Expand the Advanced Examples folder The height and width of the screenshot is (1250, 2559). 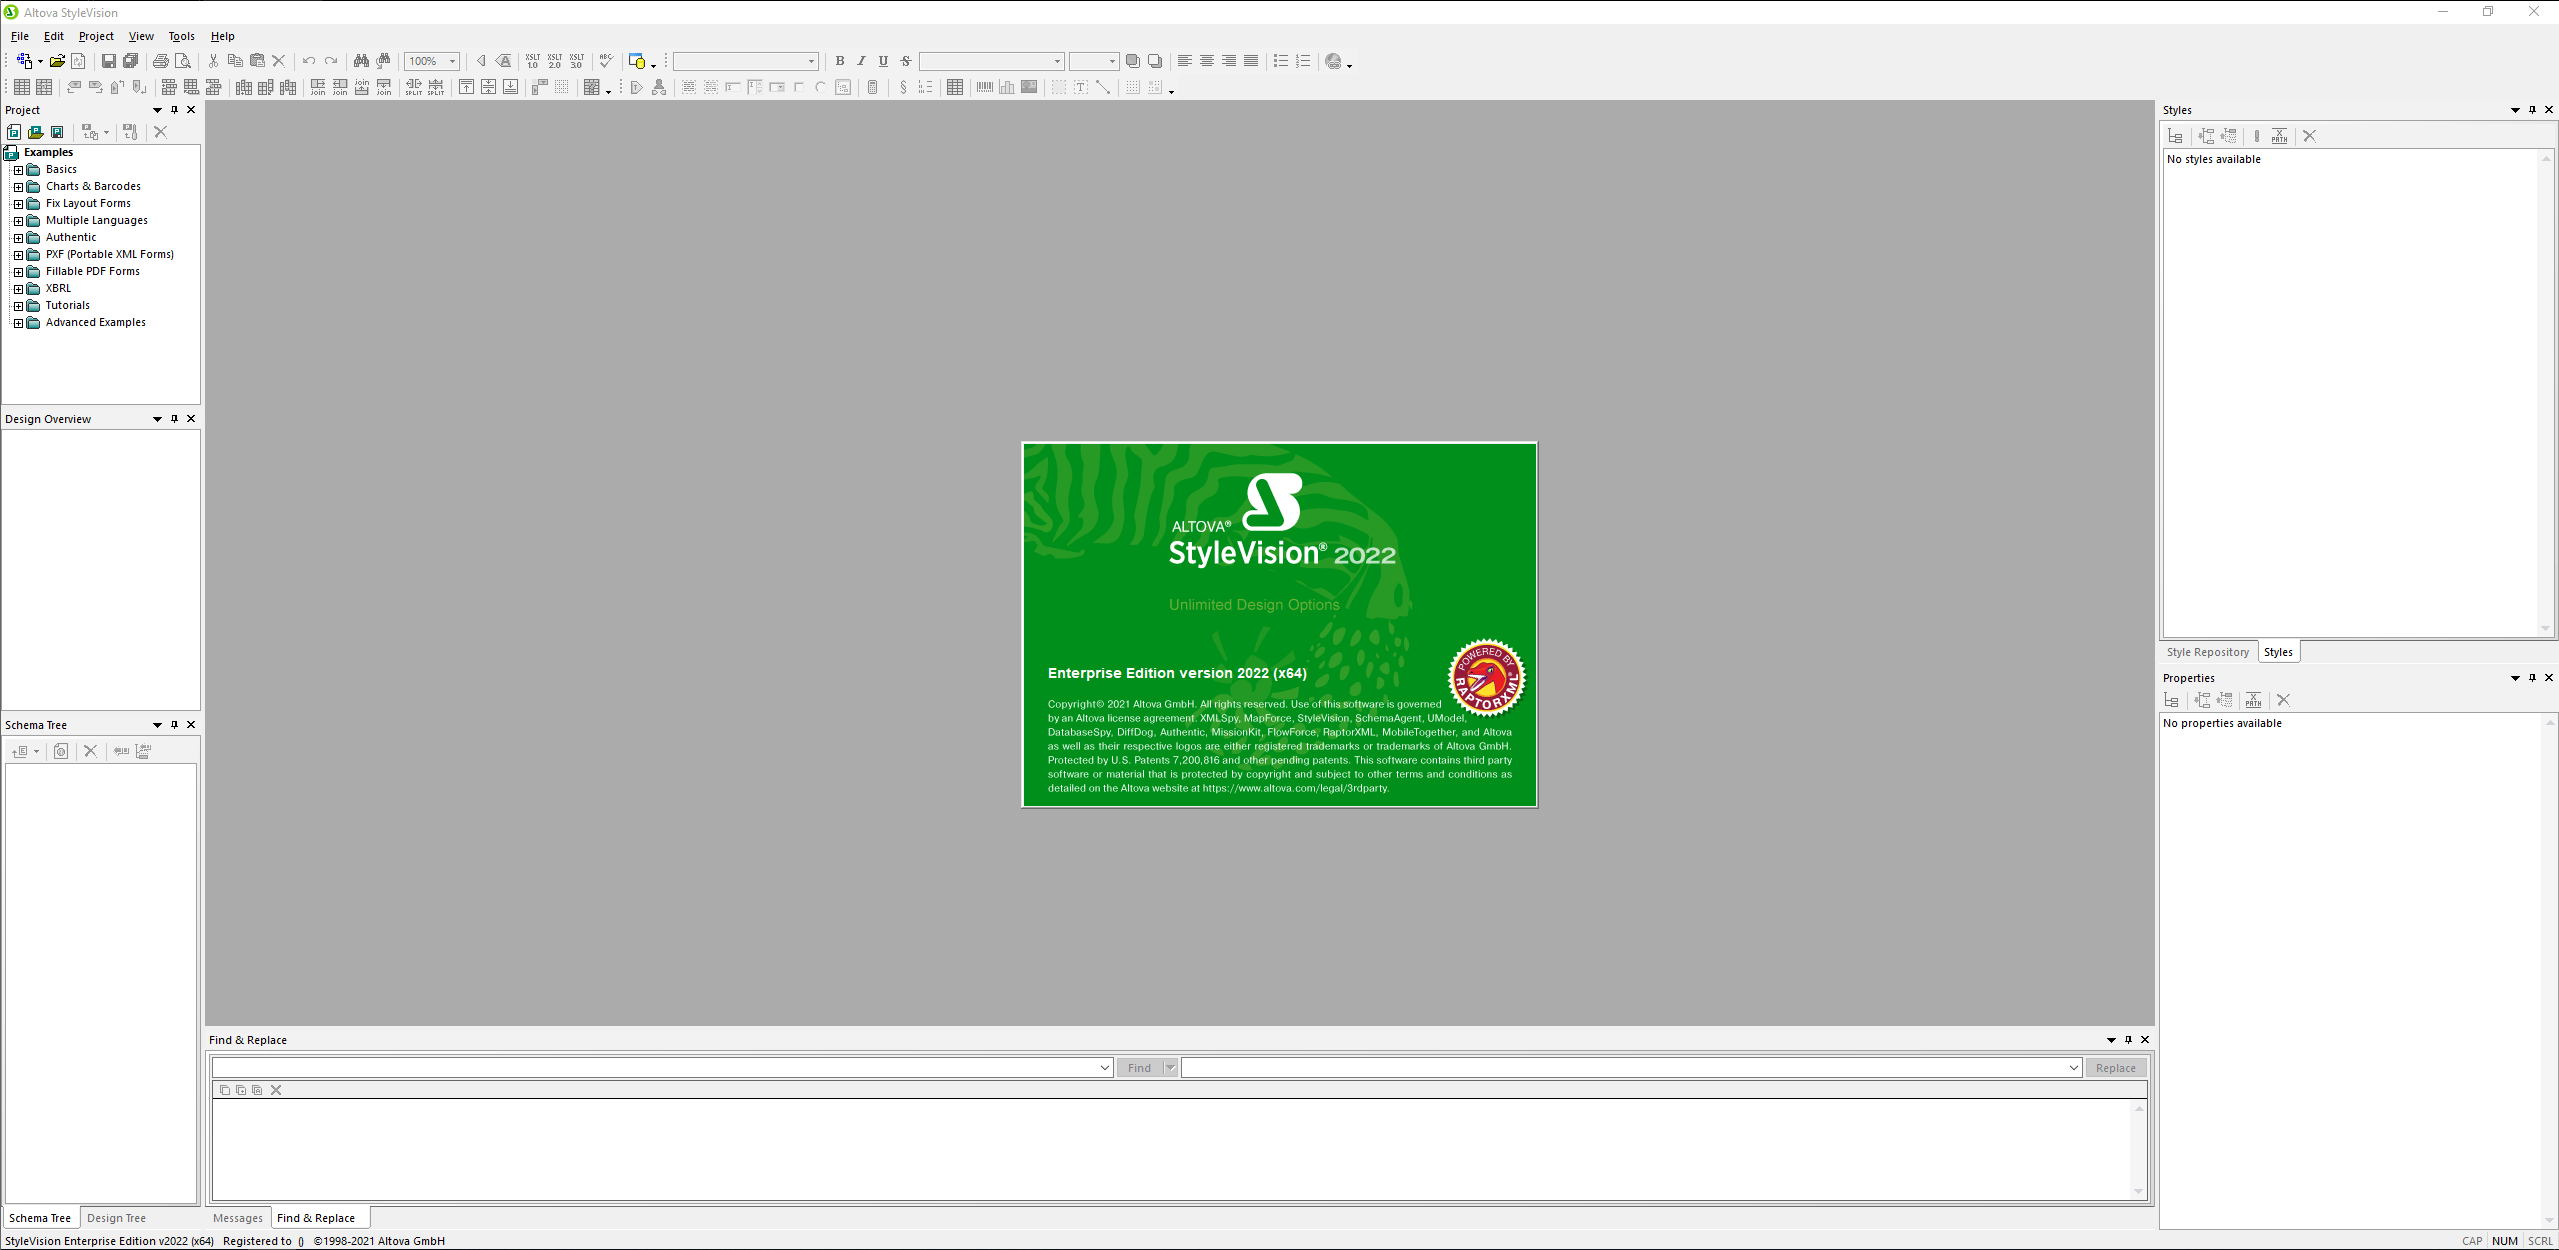click(18, 323)
